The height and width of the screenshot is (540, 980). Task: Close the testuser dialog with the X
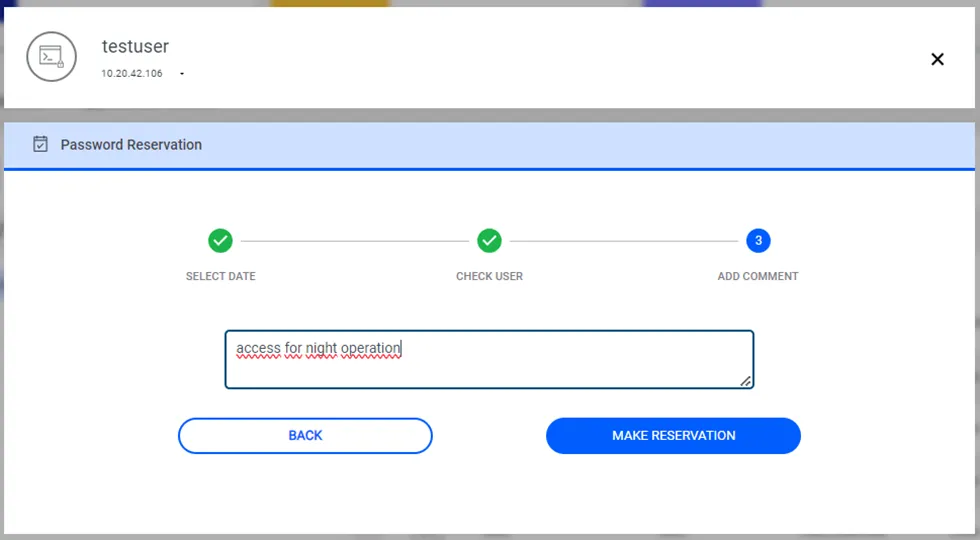(x=937, y=59)
